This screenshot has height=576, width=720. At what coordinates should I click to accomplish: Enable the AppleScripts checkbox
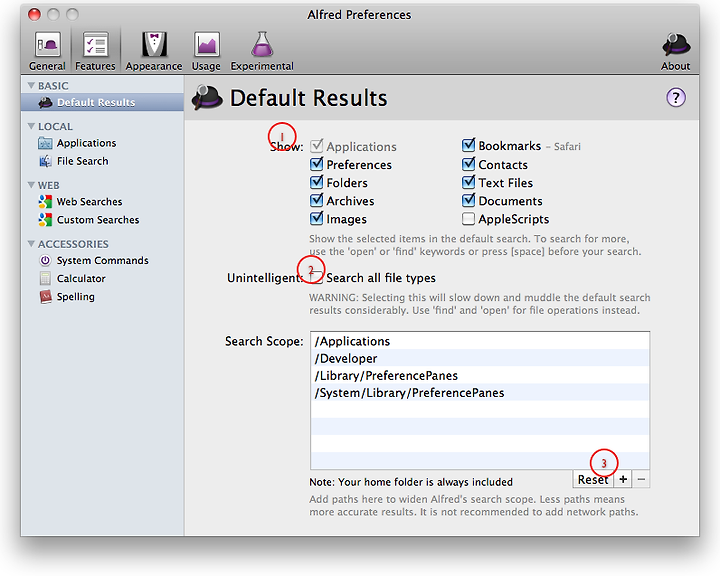tap(468, 219)
